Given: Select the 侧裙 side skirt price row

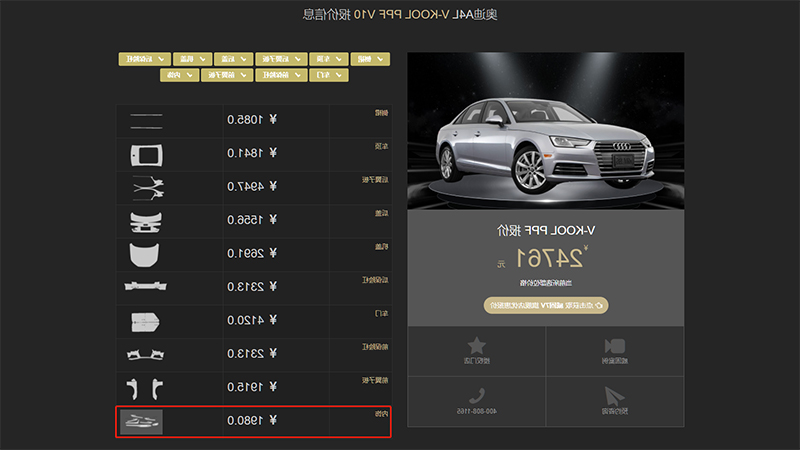Looking at the screenshot, I should [x=254, y=121].
